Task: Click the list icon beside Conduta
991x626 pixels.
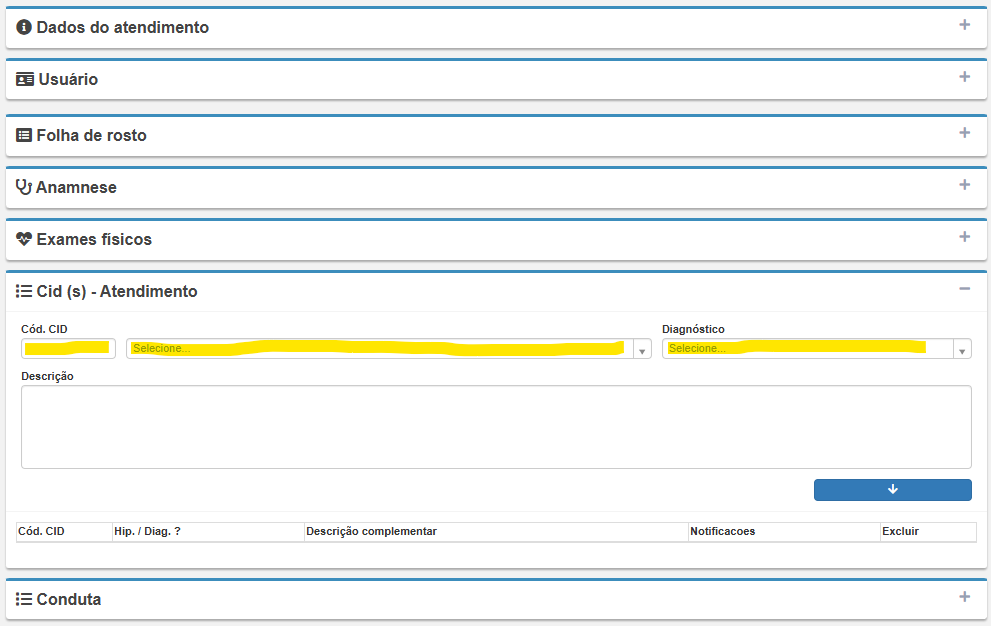Action: (x=24, y=600)
